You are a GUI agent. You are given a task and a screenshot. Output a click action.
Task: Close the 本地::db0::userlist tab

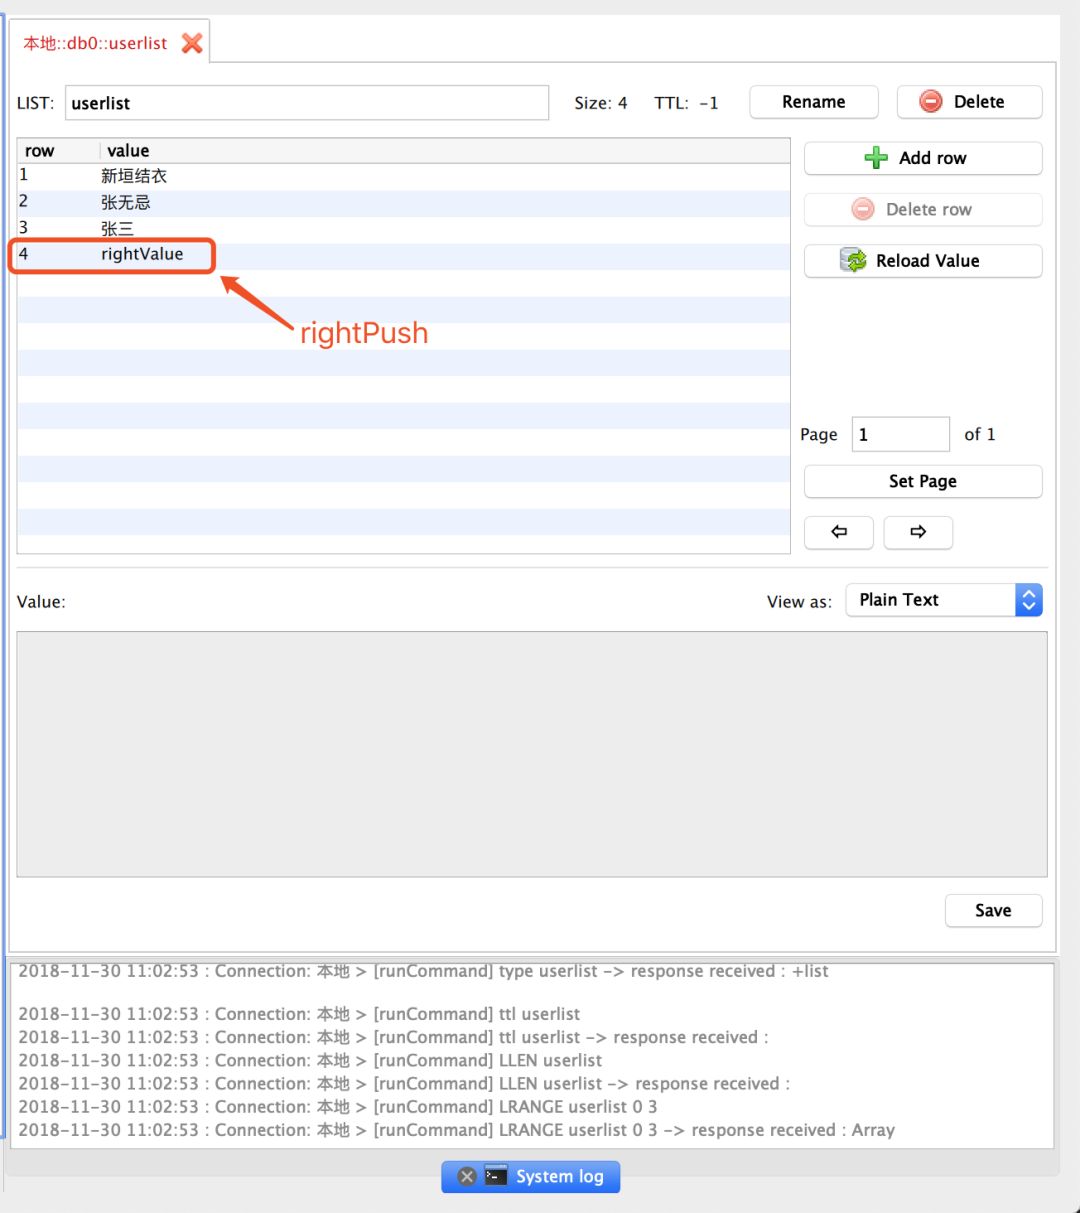tap(192, 43)
